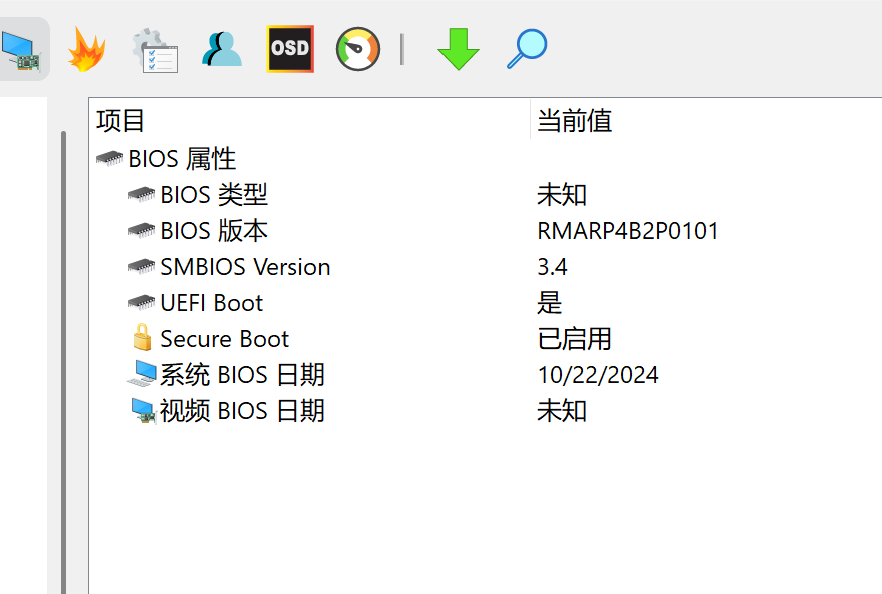Click the 10/22/2024 date value
The height and width of the screenshot is (594, 882).
598,375
